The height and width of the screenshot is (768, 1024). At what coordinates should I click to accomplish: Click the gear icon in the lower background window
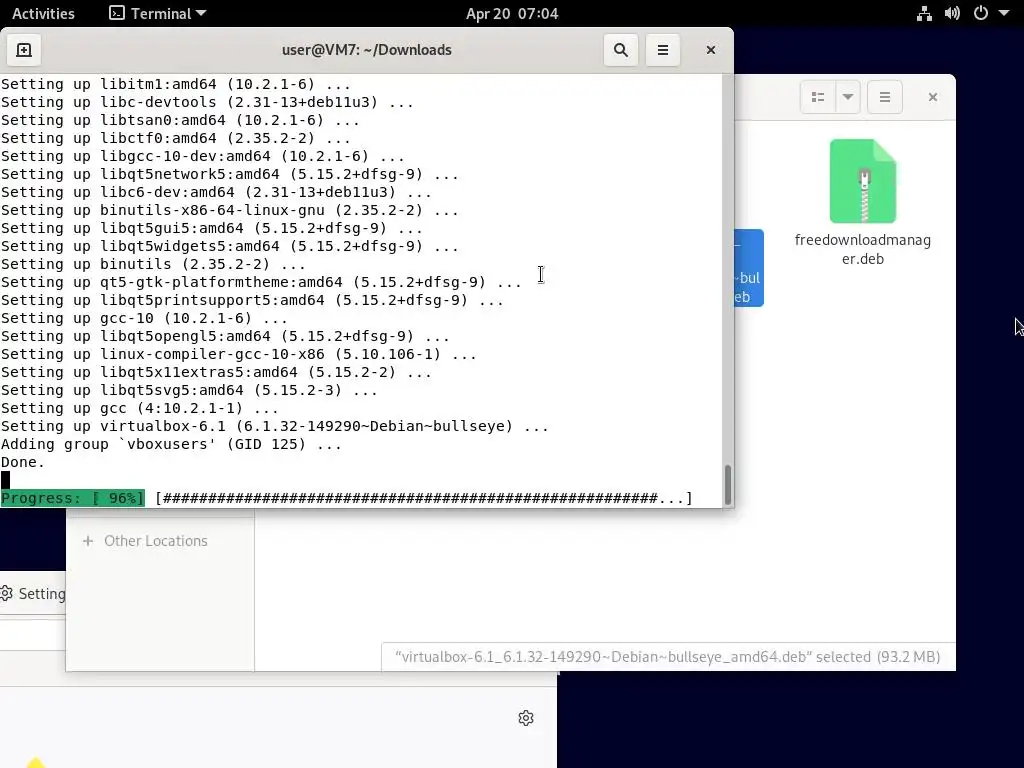coord(526,718)
